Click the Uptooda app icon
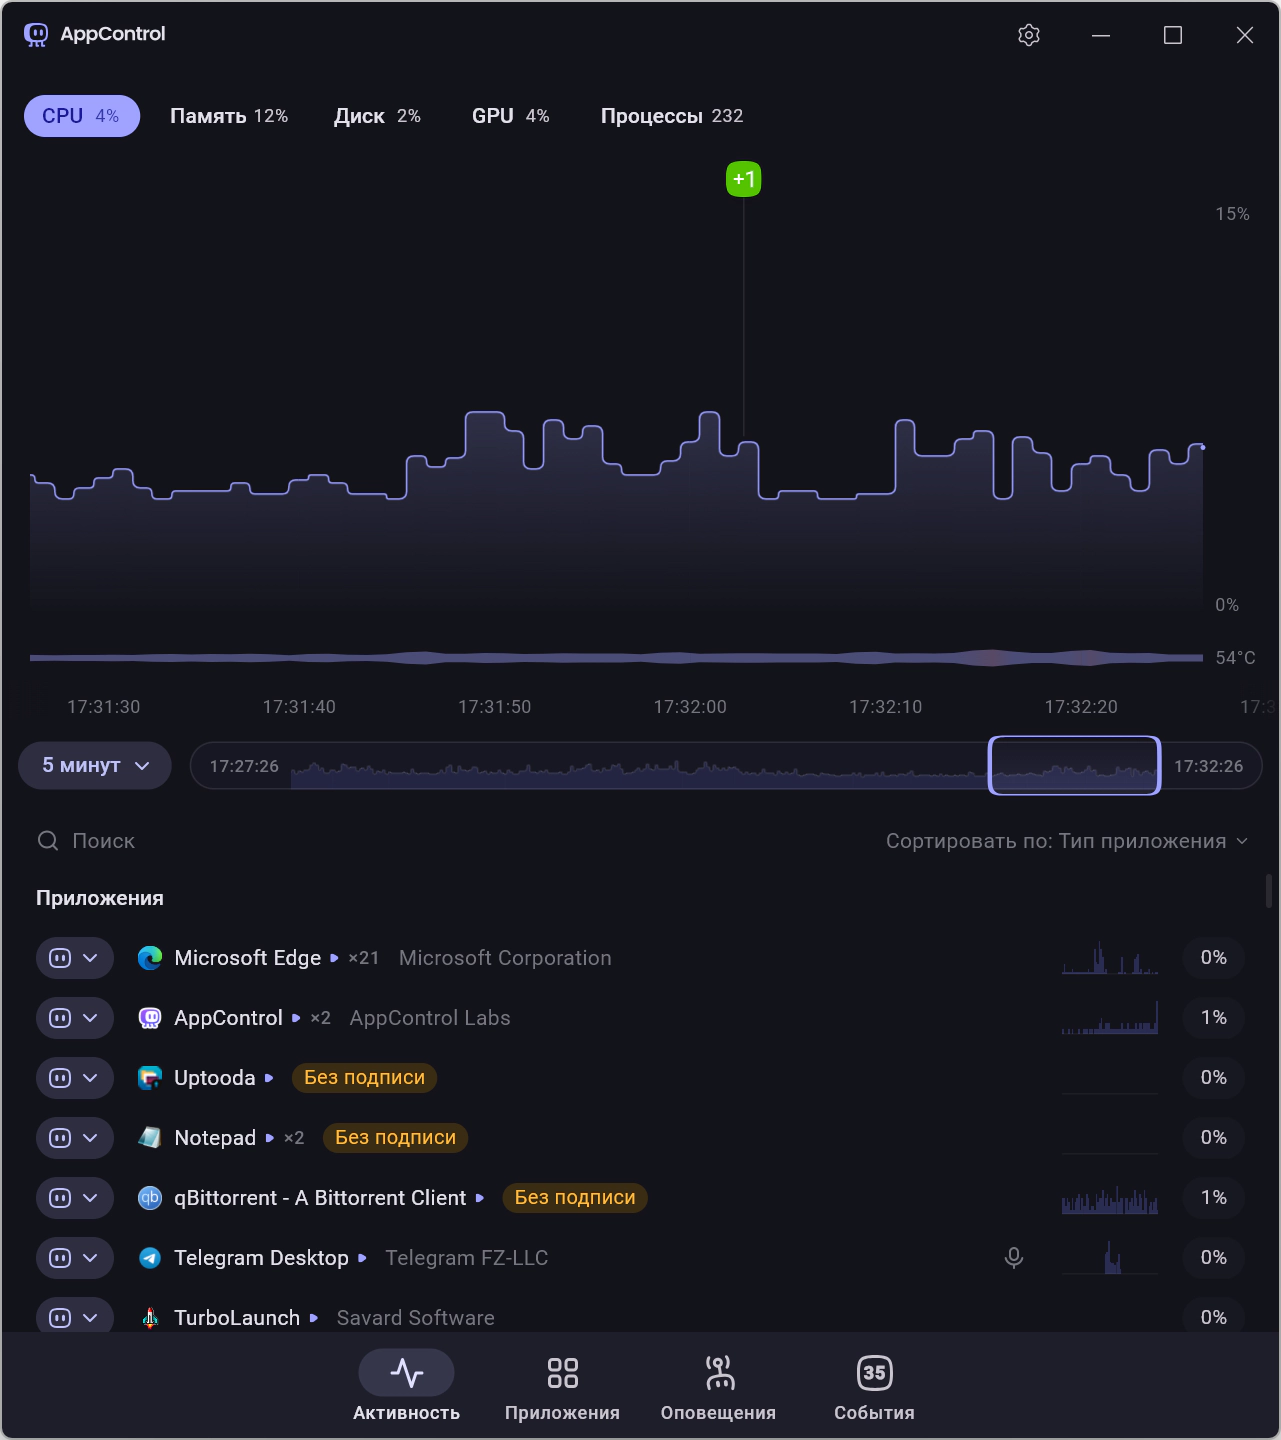The image size is (1281, 1440). click(x=150, y=1078)
